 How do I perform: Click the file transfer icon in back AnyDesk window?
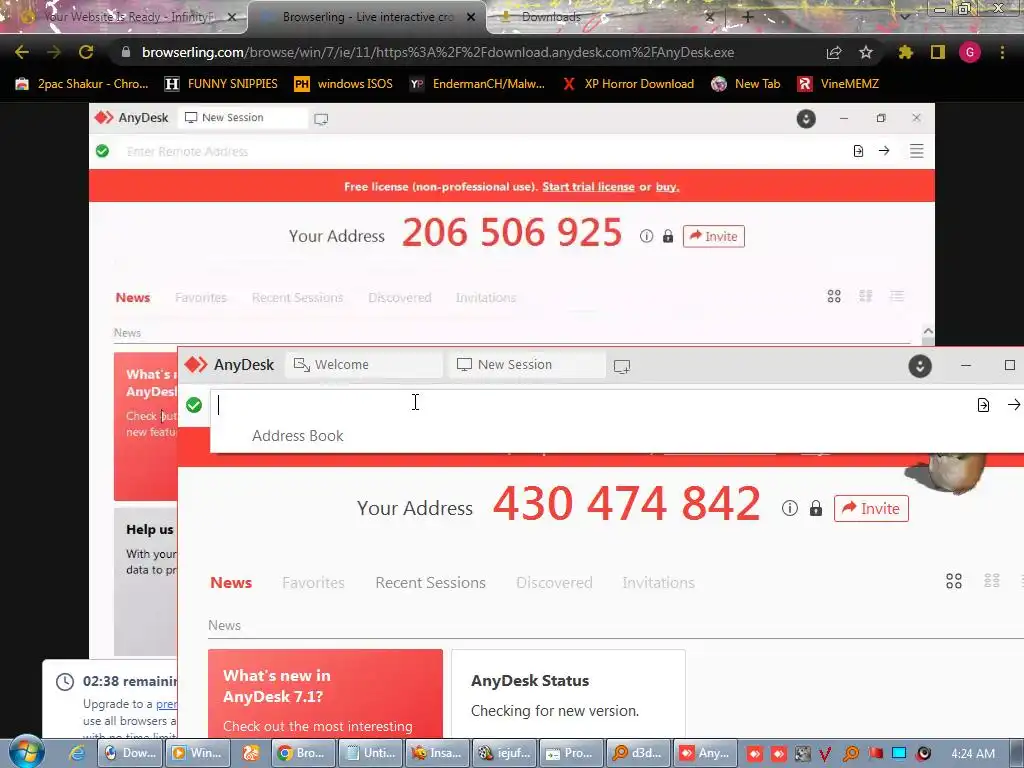(858, 151)
